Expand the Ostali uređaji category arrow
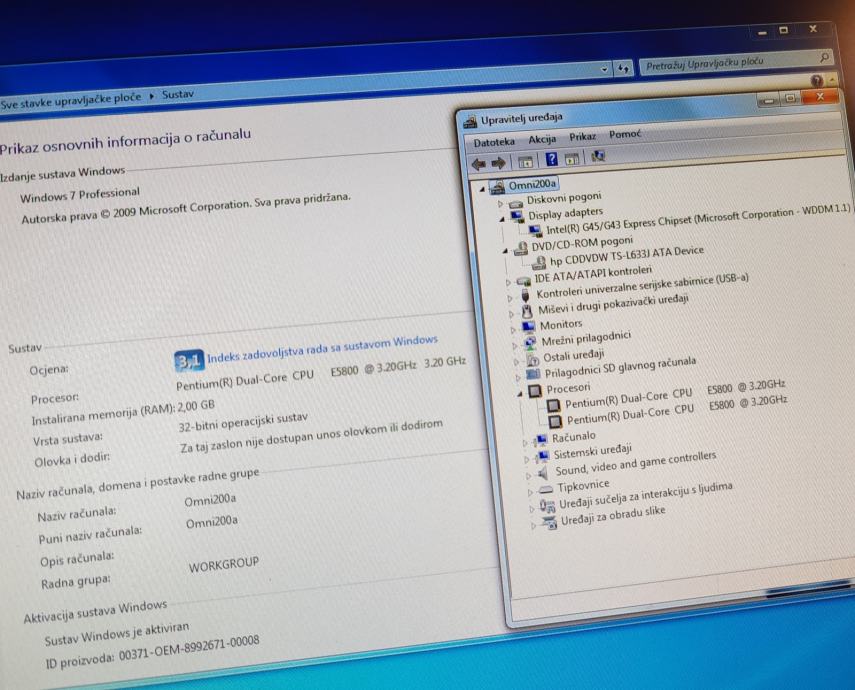 517,362
